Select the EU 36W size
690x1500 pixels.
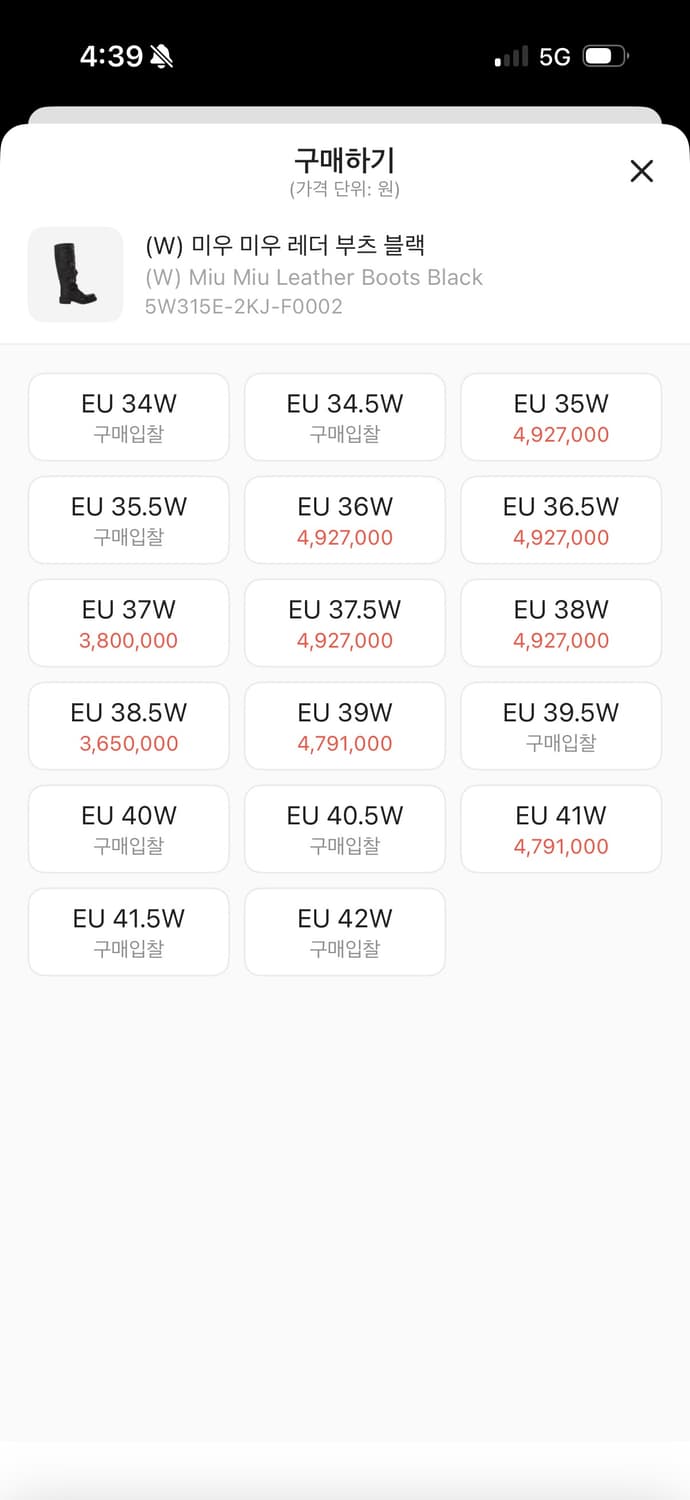tap(345, 520)
